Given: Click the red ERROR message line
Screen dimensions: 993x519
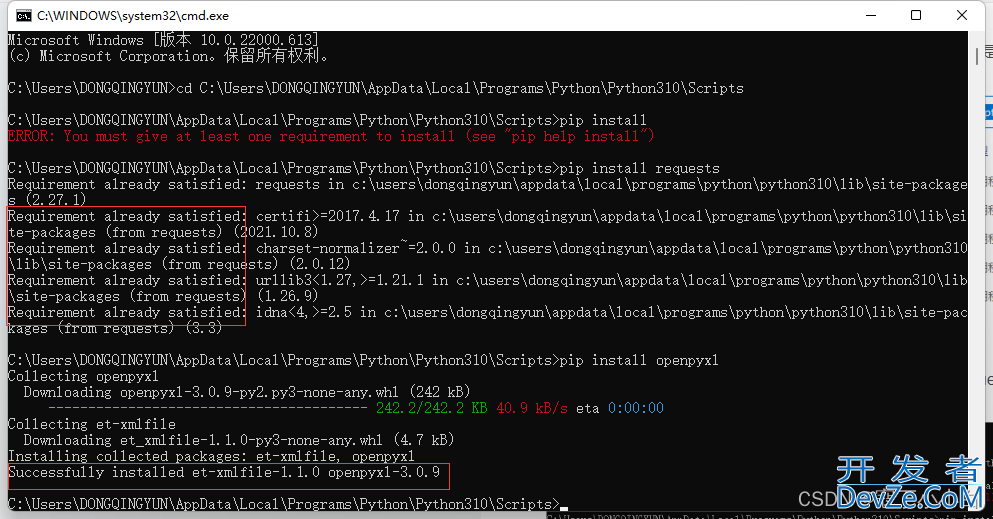Looking at the screenshot, I should click(x=331, y=136).
